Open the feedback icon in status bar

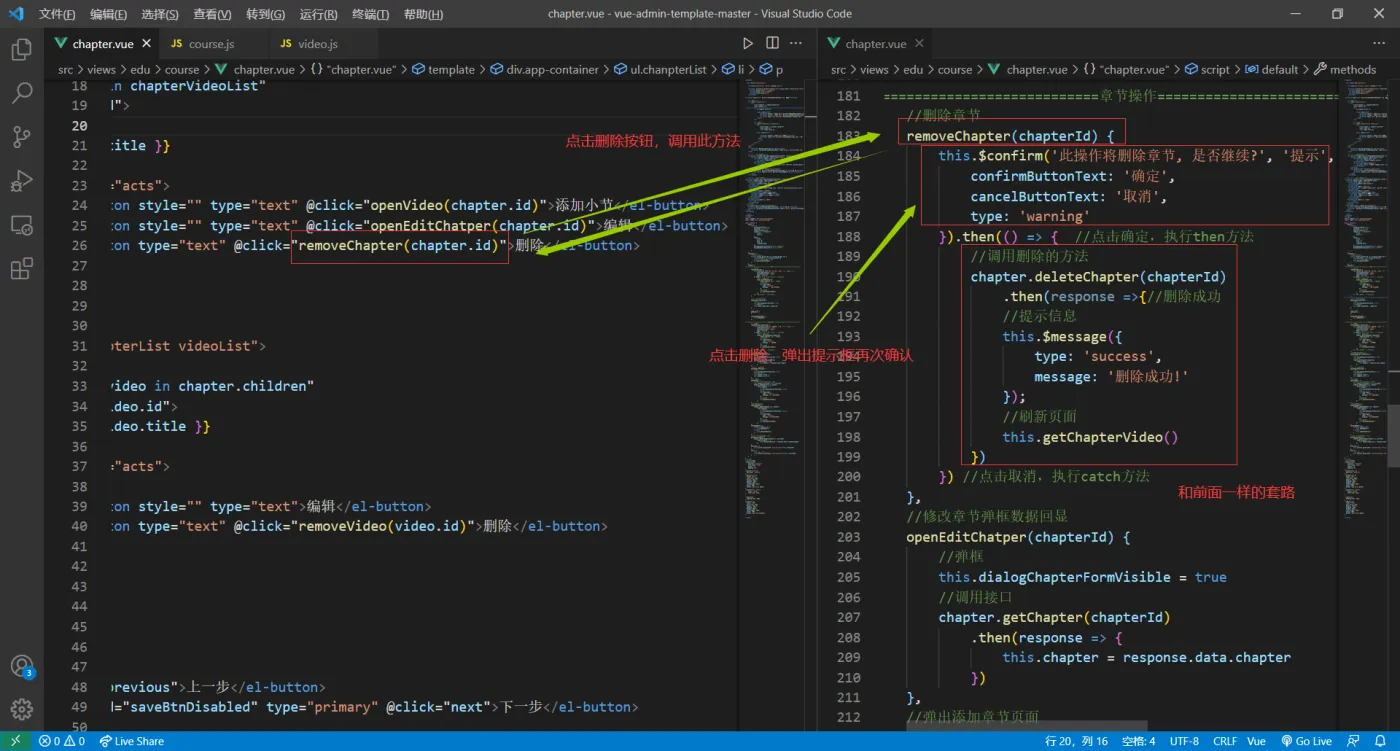1353,741
